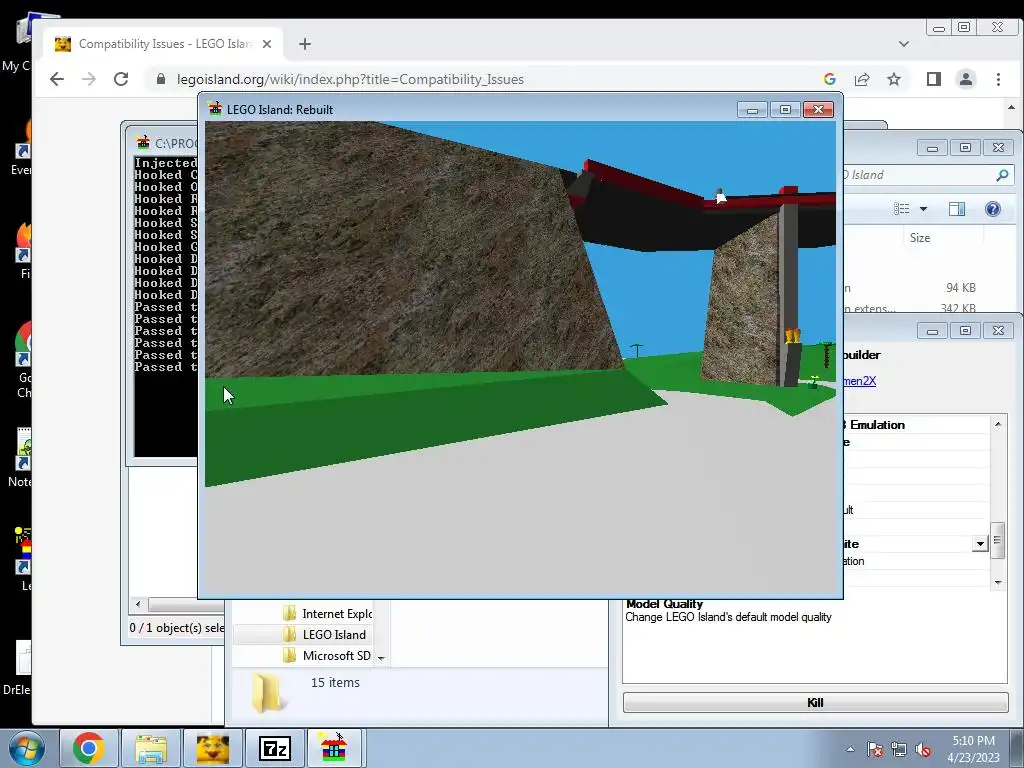Screen dimensions: 1024x768
Task: Open dropdown arrow in Rebuilder property grid
Action: coord(980,544)
